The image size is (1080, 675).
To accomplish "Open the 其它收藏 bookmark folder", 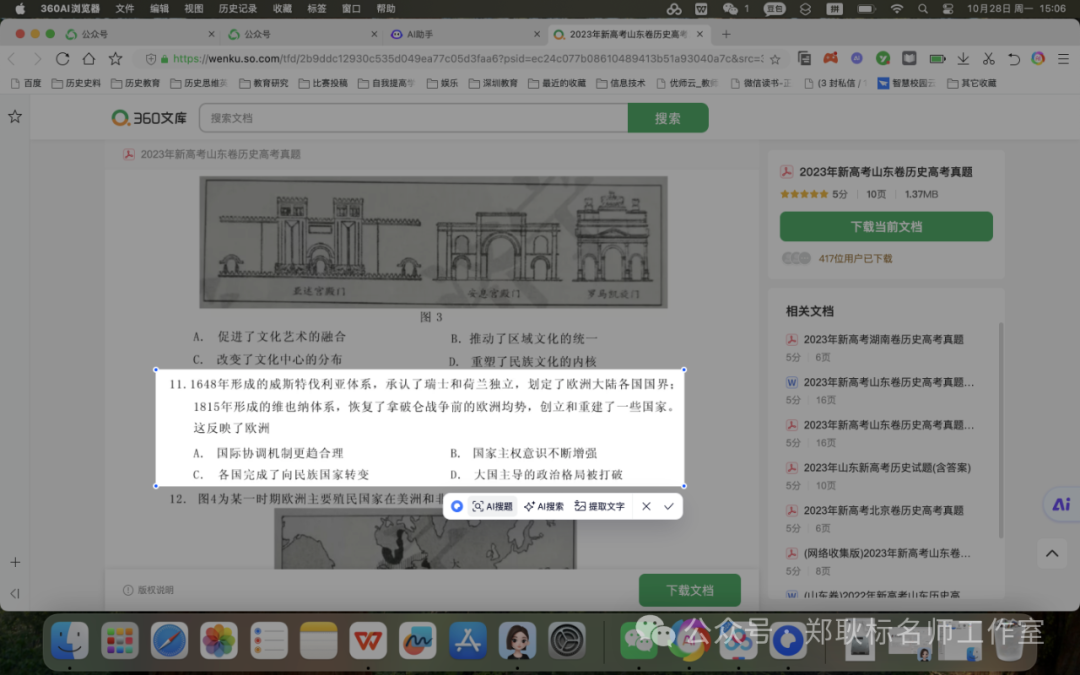I will tap(972, 83).
